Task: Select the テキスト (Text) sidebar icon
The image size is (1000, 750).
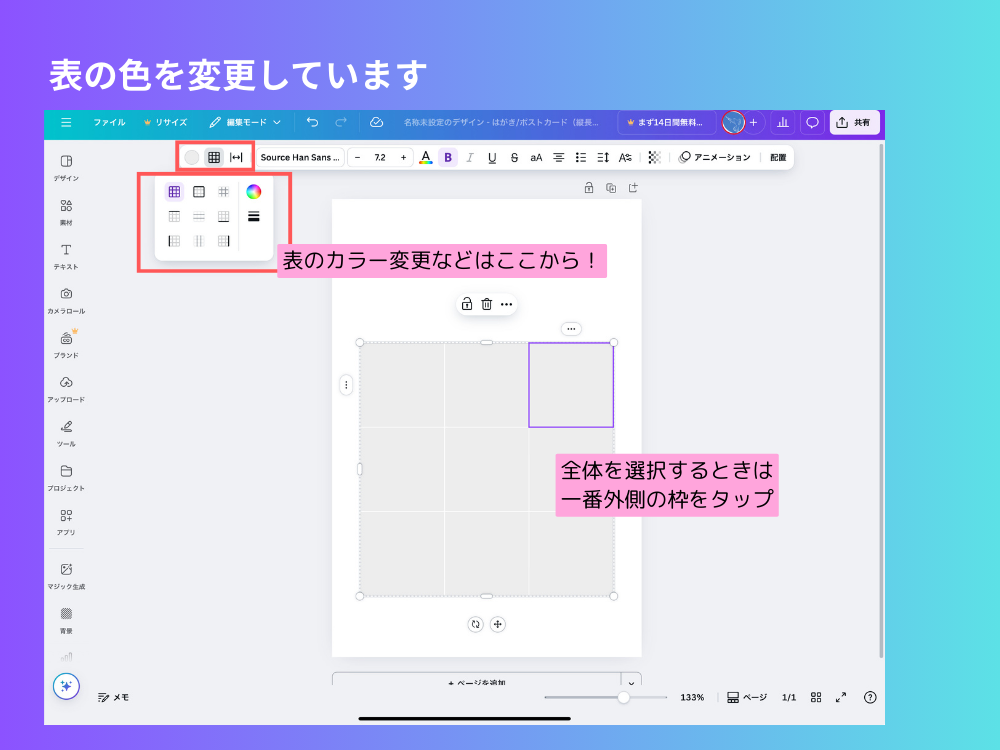Action: (66, 252)
